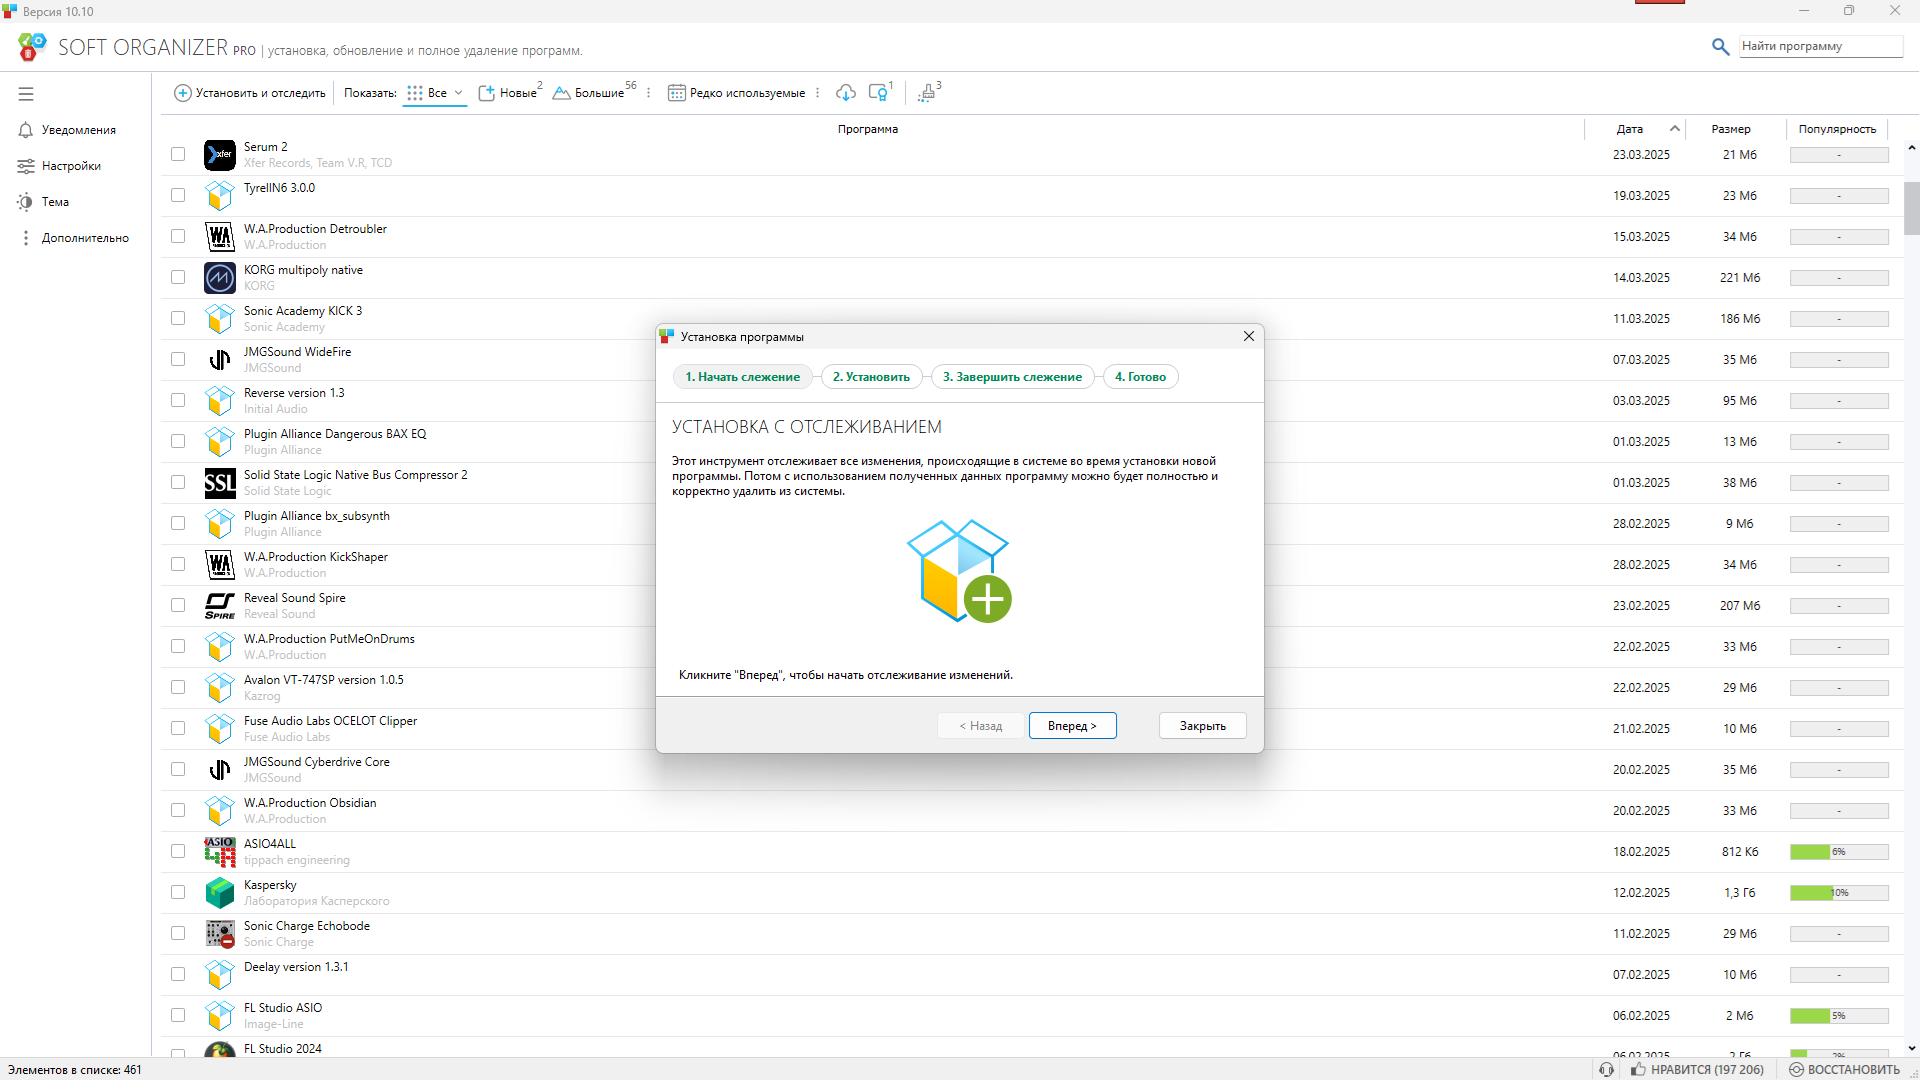The height and width of the screenshot is (1080, 1920).
Task: Show Редко используемые programs
Action: point(736,93)
